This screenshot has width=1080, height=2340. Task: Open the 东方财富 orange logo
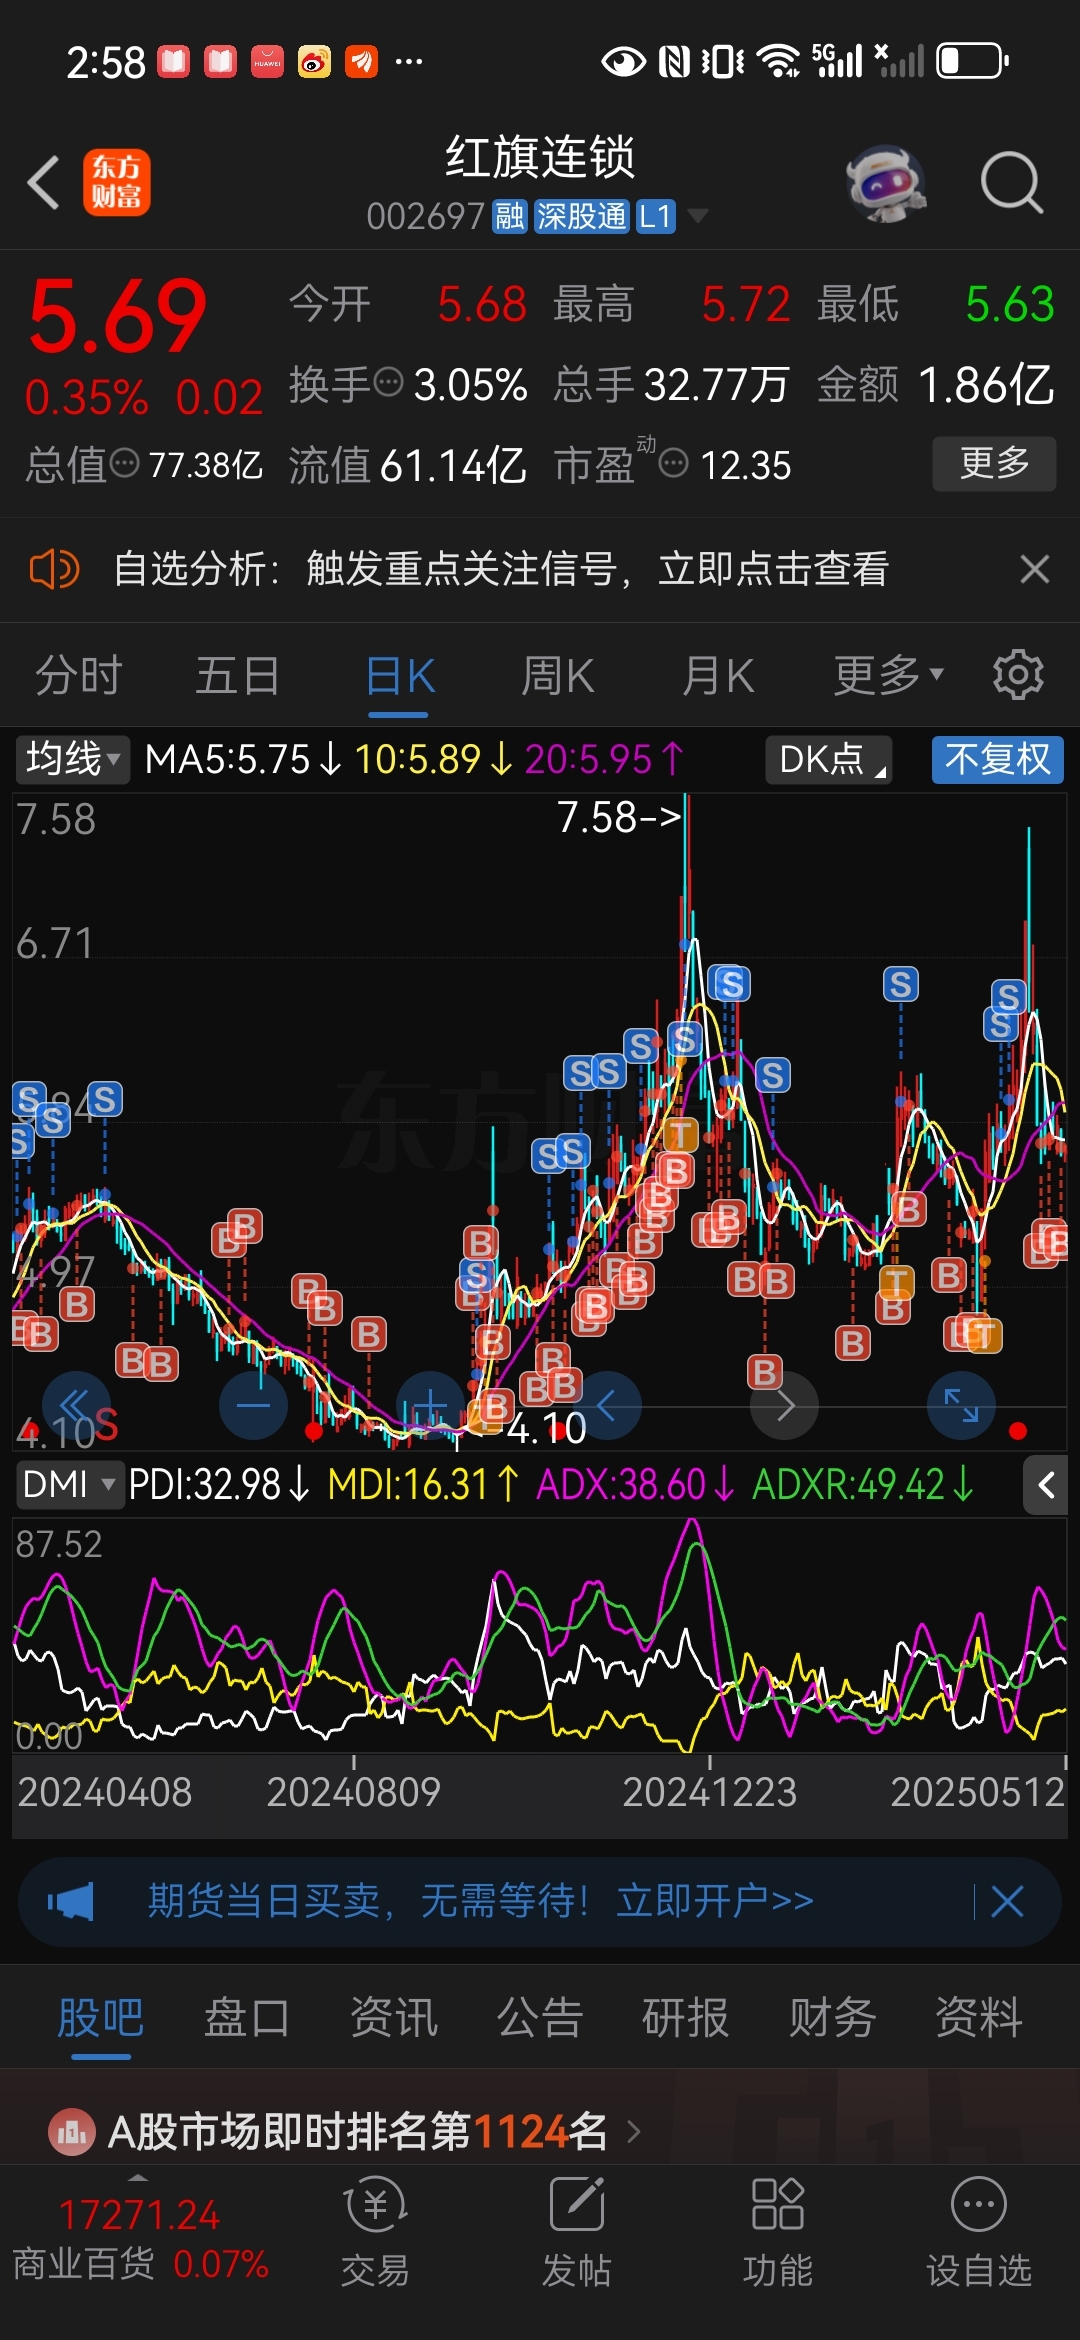point(117,183)
